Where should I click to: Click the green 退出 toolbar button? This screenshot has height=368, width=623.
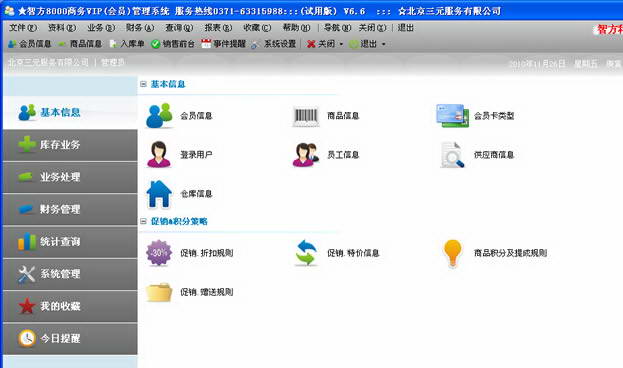(x=363, y=44)
